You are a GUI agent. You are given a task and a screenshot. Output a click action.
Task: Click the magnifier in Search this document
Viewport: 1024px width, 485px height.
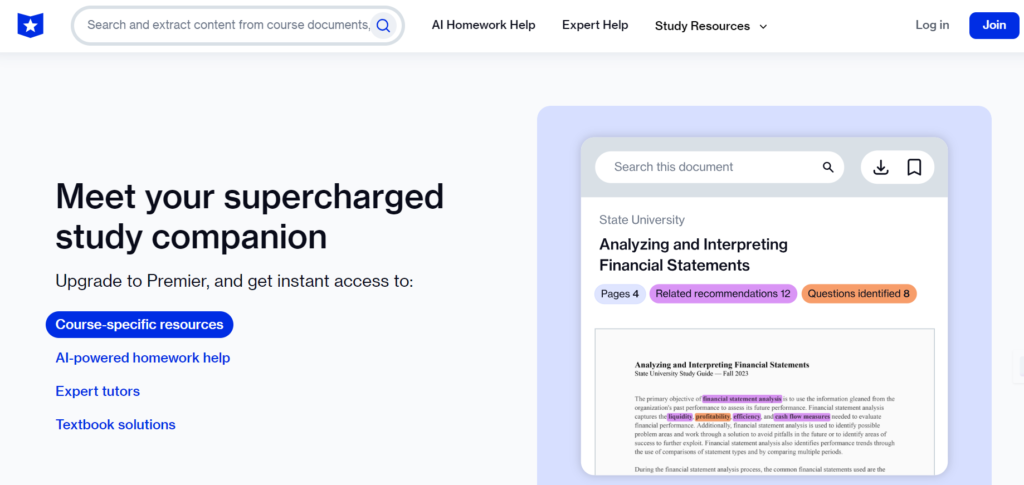click(827, 167)
